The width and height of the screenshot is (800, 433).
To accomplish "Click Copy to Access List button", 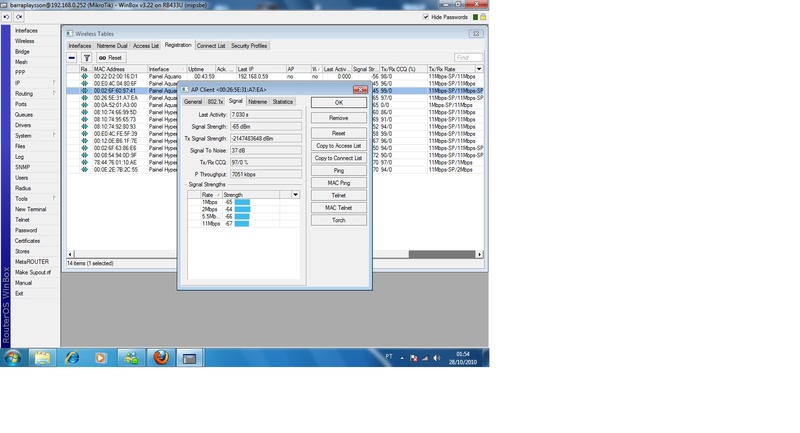I will tap(339, 146).
